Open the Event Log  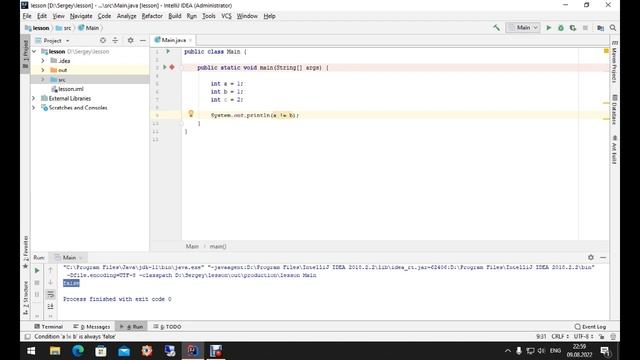coord(590,327)
